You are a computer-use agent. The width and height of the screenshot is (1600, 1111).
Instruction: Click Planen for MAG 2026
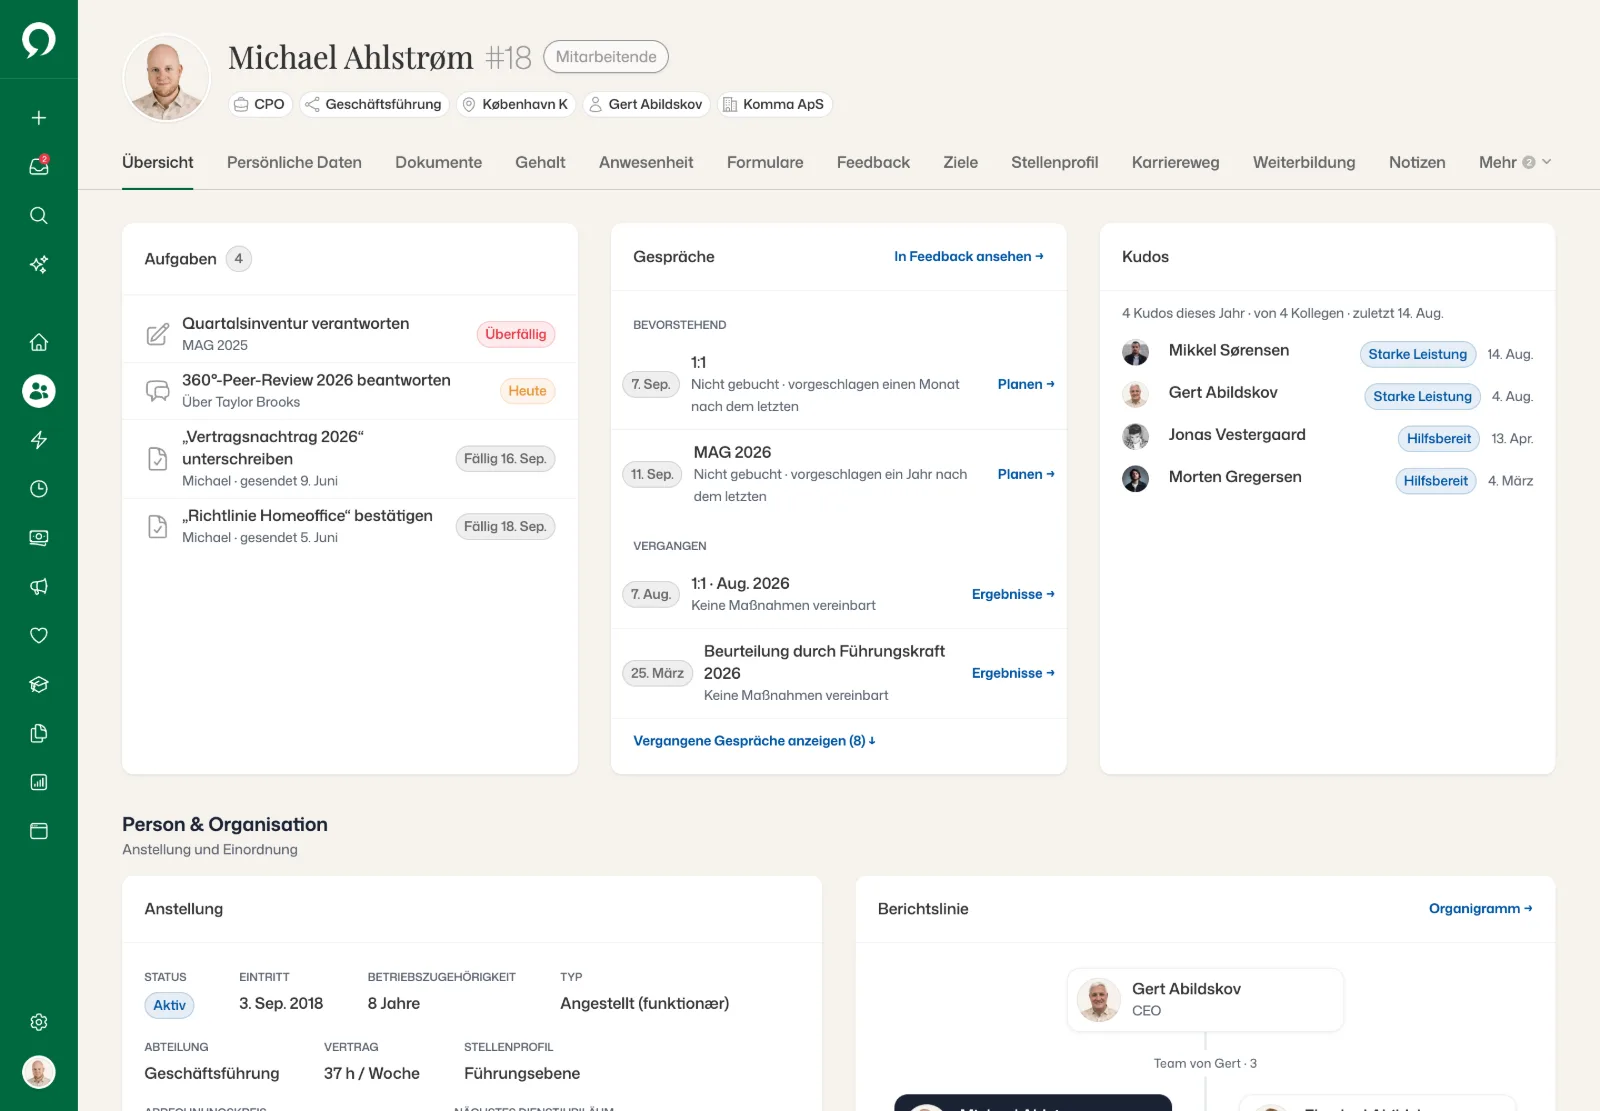(x=1026, y=474)
